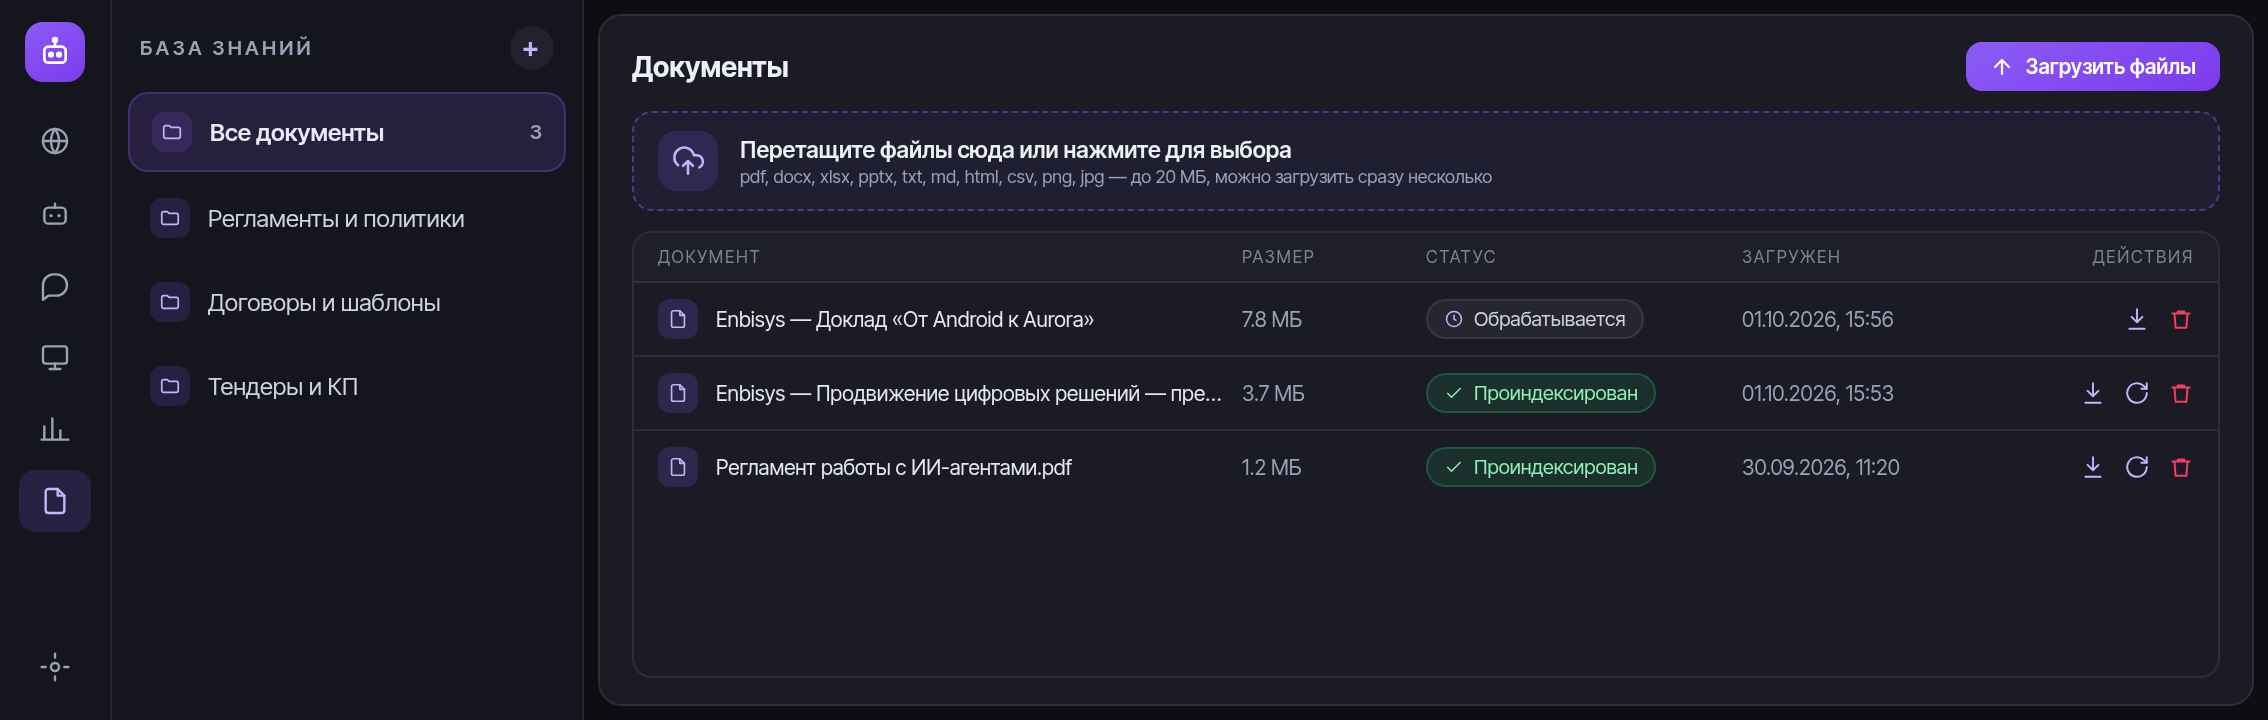The height and width of the screenshot is (720, 2268).
Task: Add a new knowledge base folder with plus
Action: (x=531, y=48)
